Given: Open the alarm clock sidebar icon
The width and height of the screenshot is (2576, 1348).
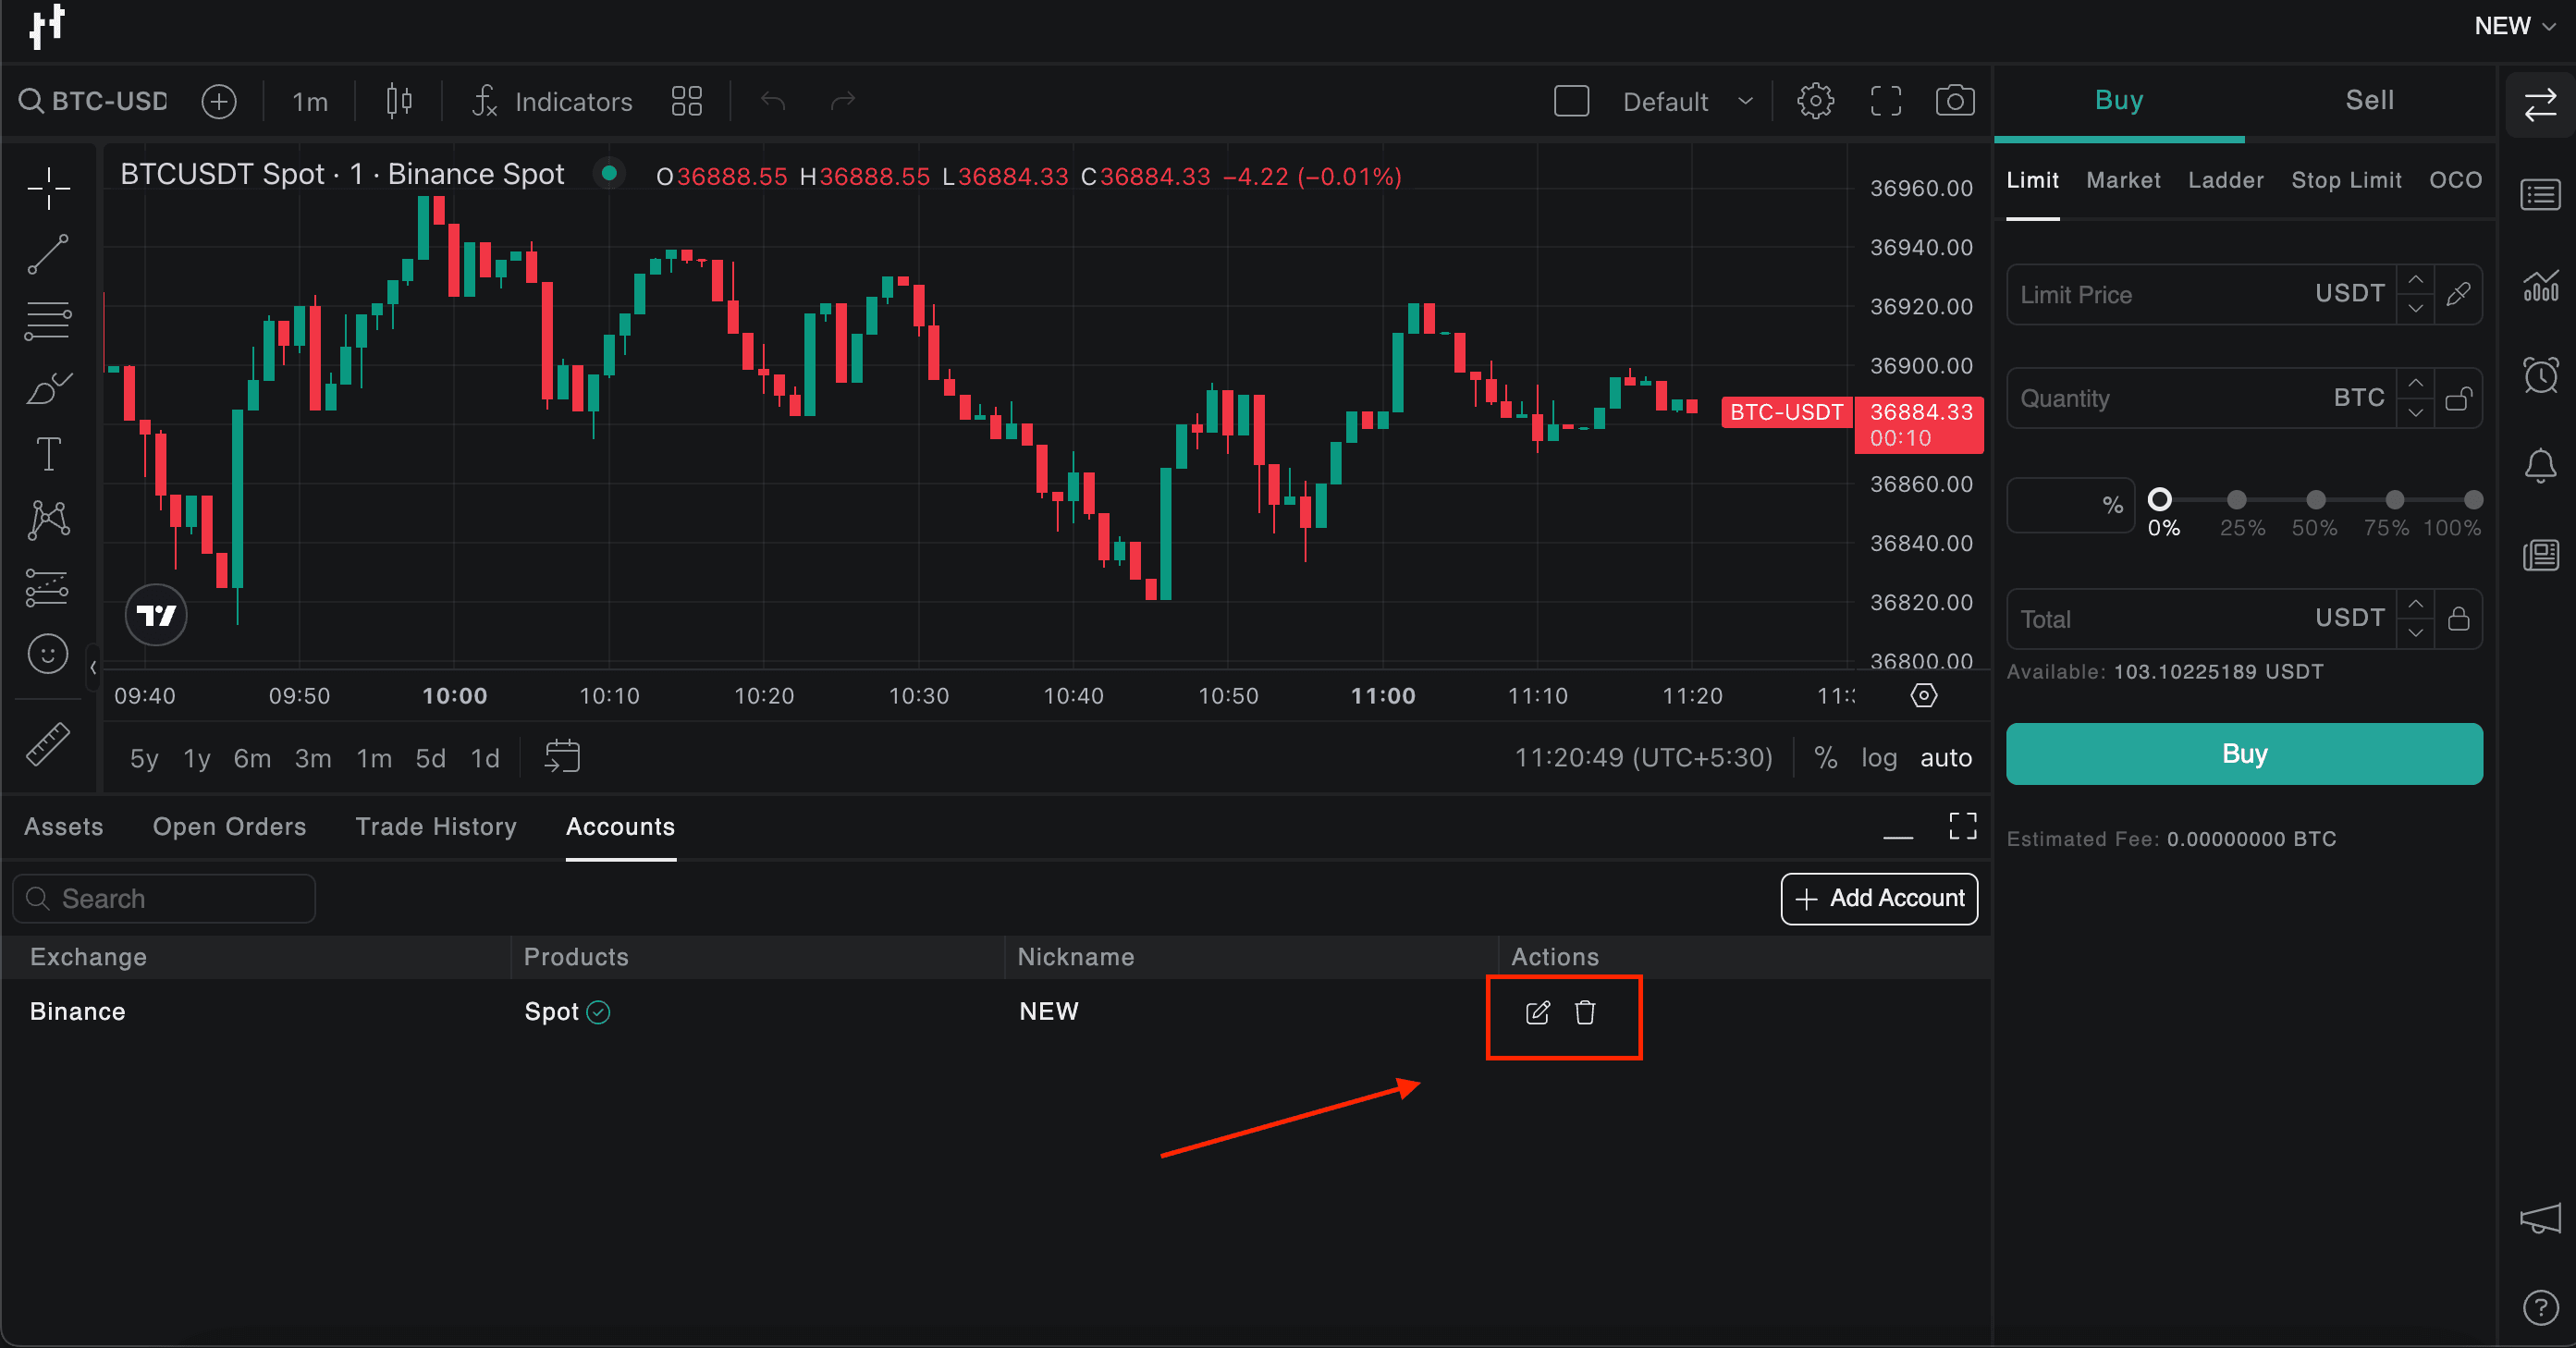Looking at the screenshot, I should (2540, 375).
